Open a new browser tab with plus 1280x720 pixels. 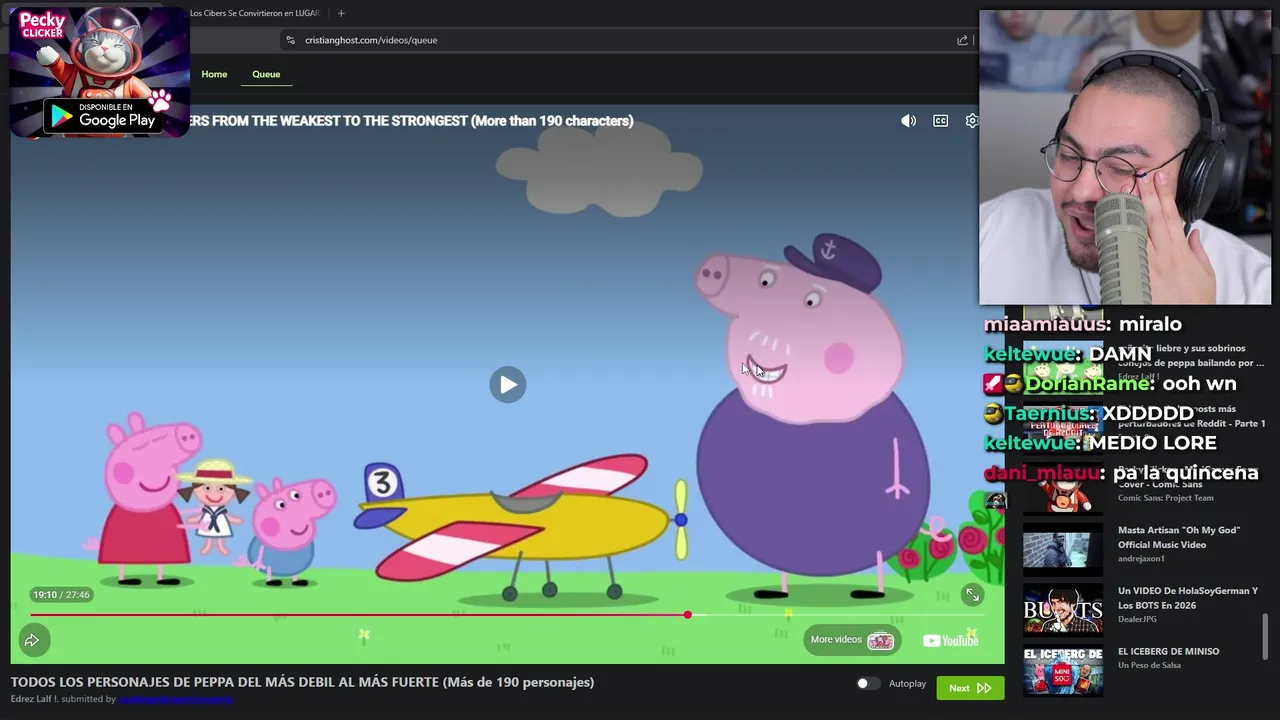point(341,13)
